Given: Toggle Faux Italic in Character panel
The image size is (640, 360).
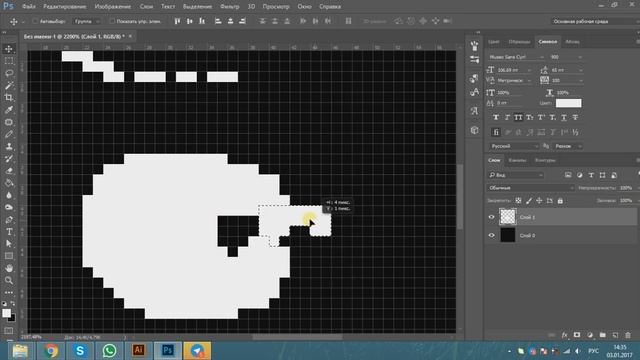Looking at the screenshot, I should (507, 118).
